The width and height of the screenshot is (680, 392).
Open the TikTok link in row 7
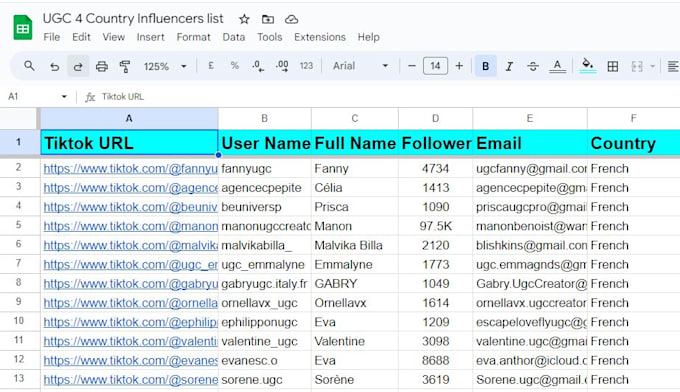pos(130,265)
